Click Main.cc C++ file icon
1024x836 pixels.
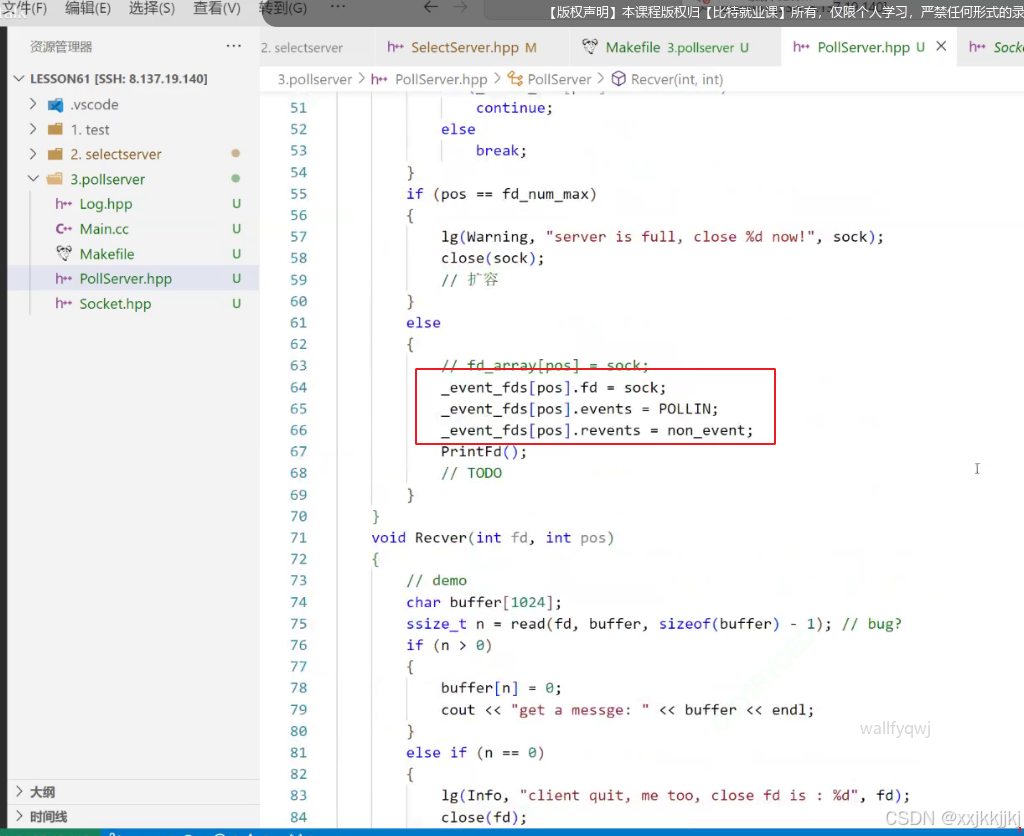(63, 229)
